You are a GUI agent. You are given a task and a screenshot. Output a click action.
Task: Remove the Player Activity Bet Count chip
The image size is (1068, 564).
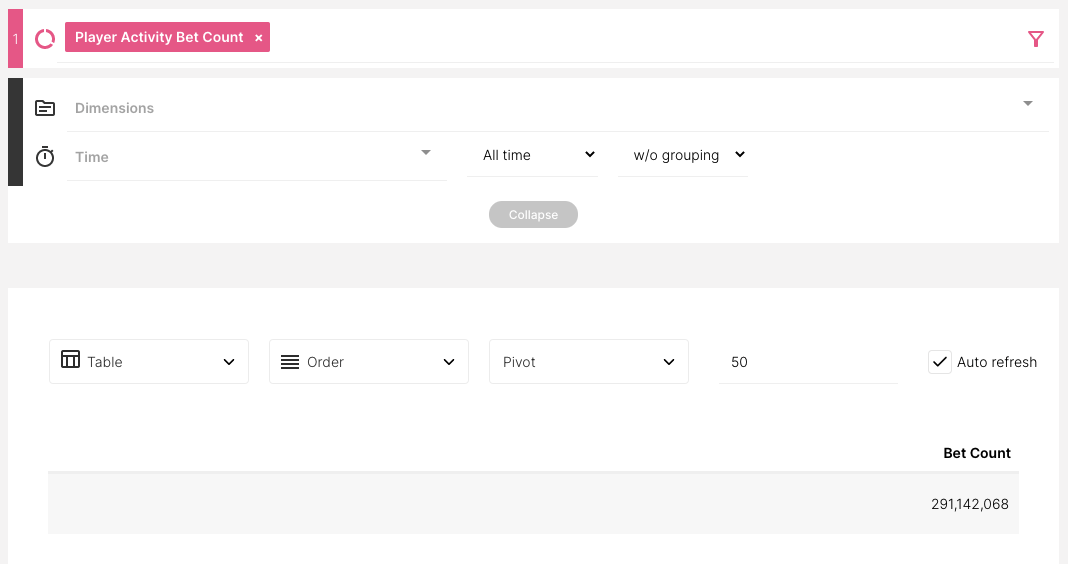point(259,38)
